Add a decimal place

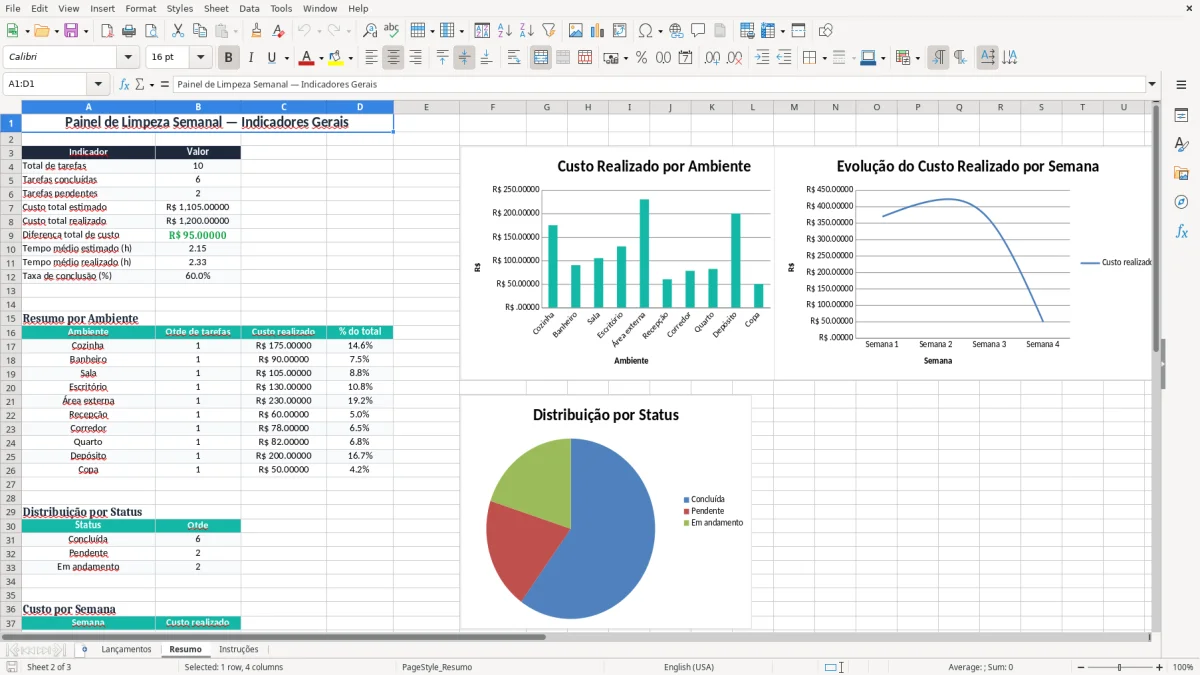(x=712, y=58)
